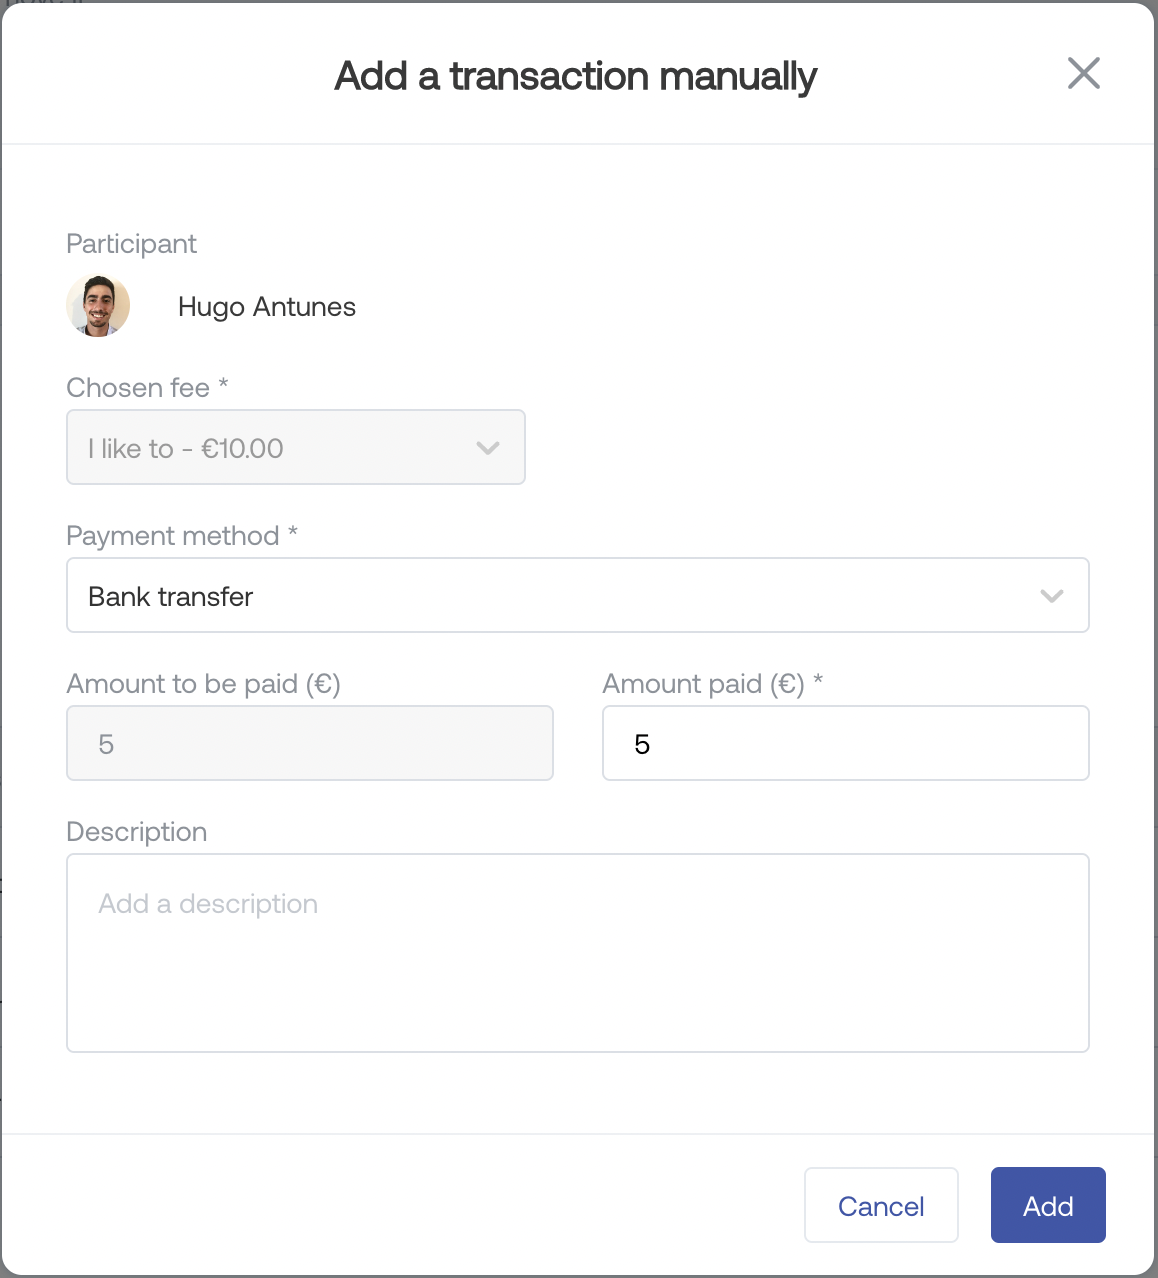Click the Add button
This screenshot has width=1158, height=1278.
pyautogui.click(x=1047, y=1205)
